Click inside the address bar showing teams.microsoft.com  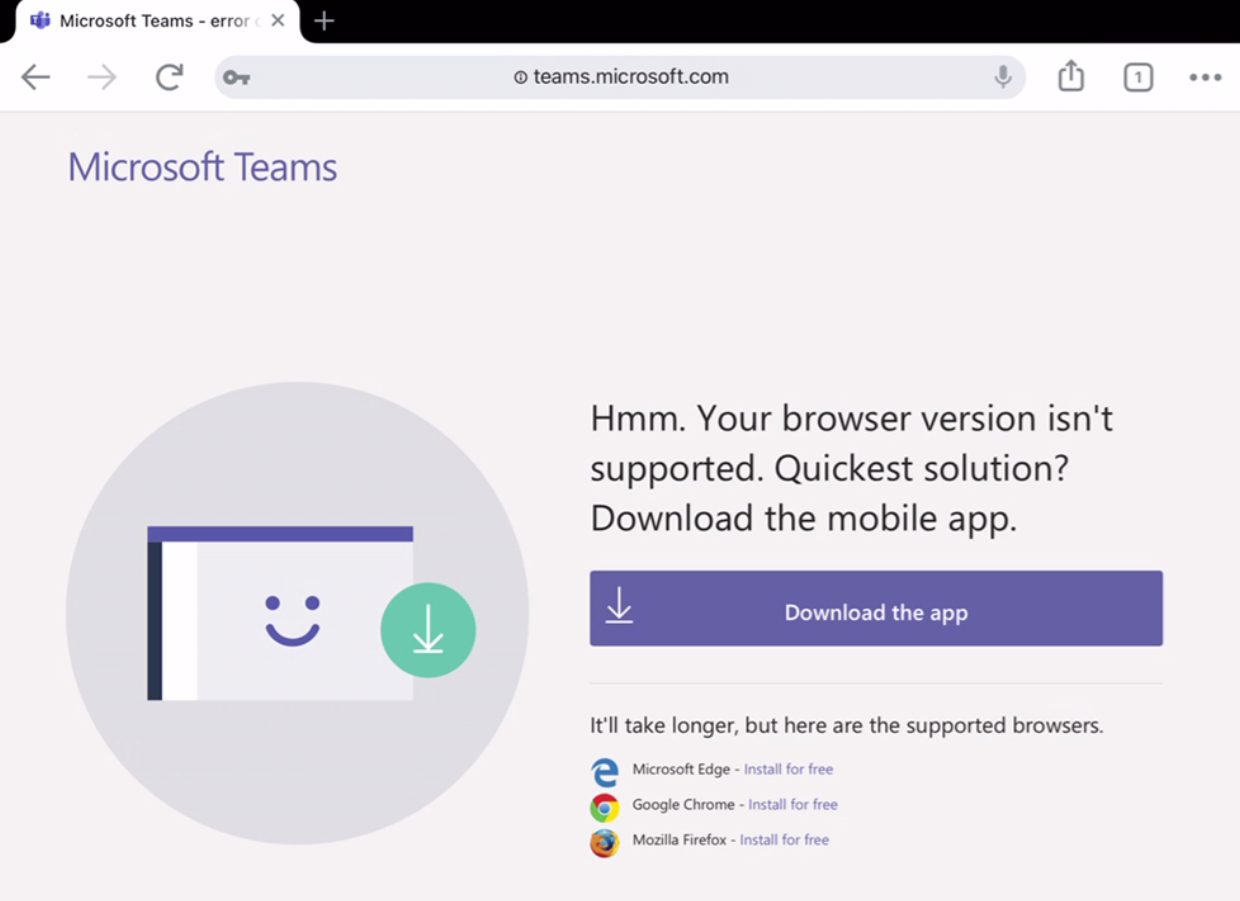(620, 77)
